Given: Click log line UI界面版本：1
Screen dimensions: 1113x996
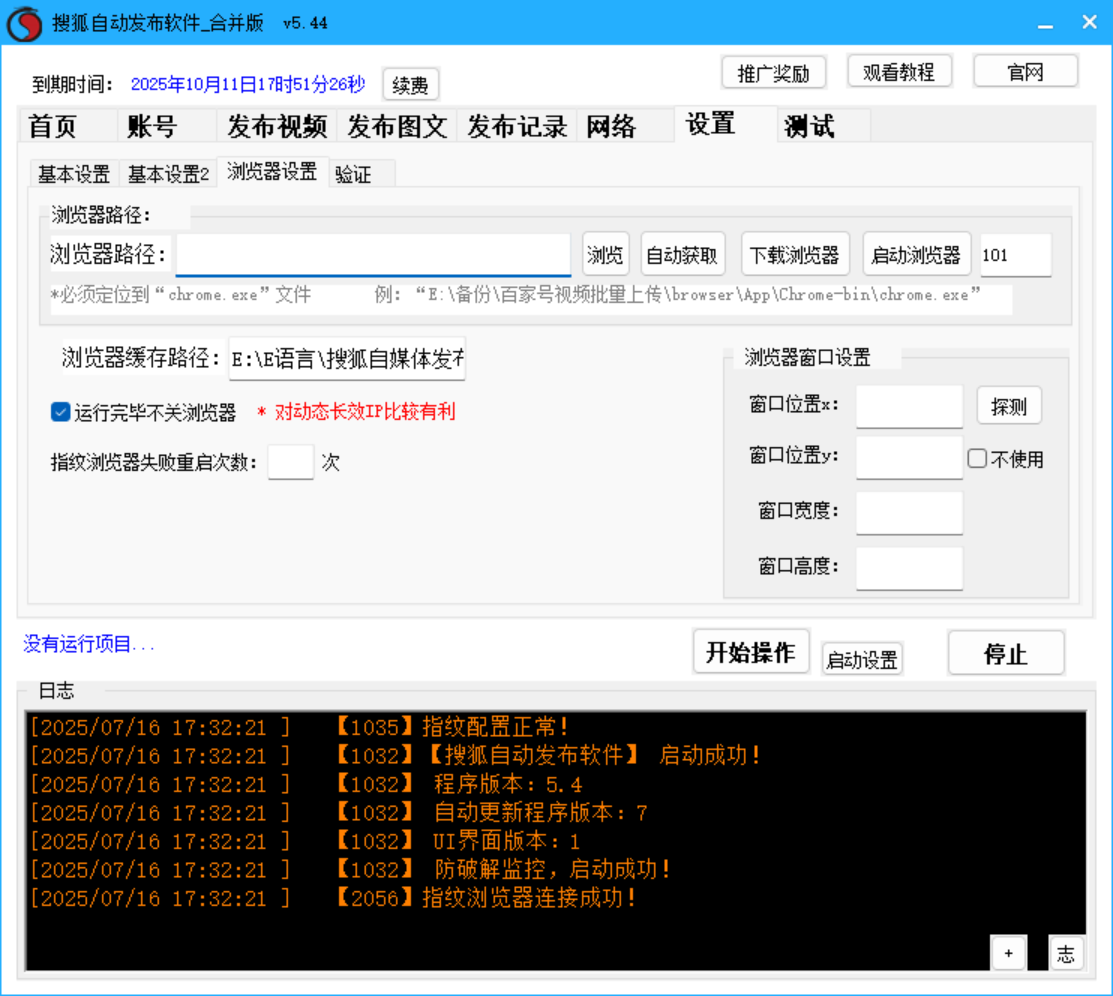Looking at the screenshot, I should tap(305, 841).
